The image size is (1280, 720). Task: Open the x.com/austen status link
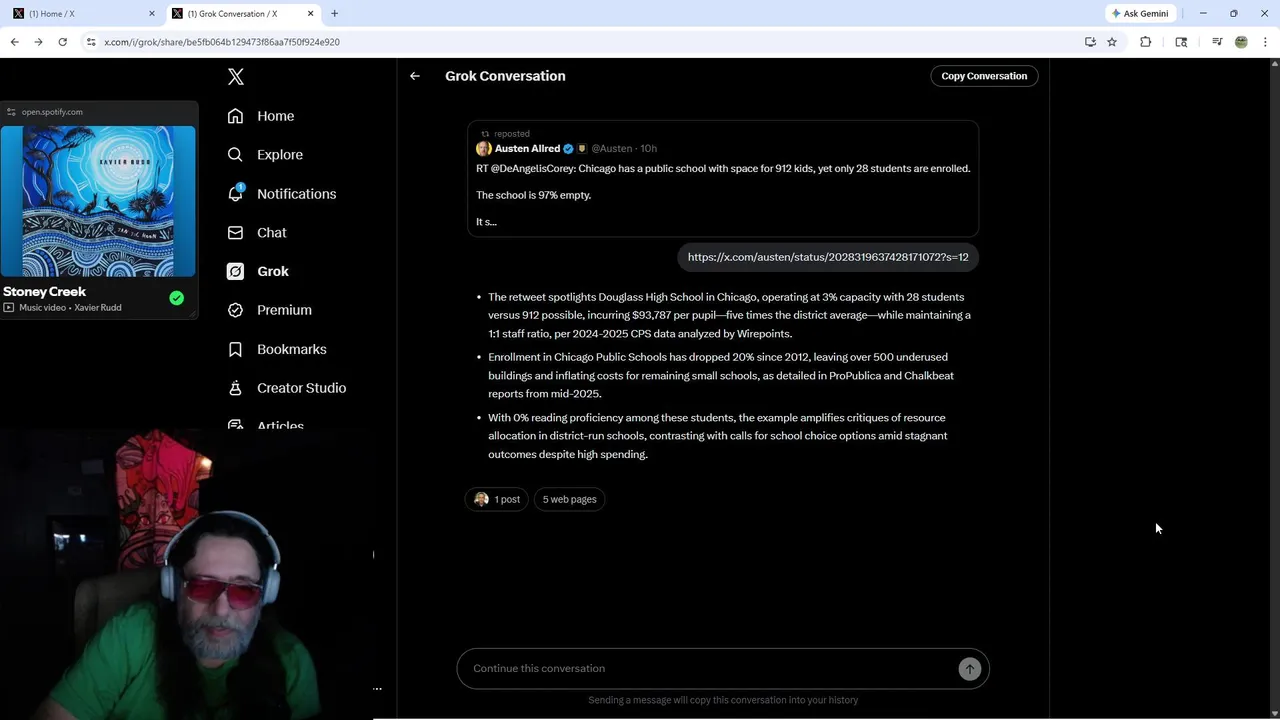coord(828,257)
